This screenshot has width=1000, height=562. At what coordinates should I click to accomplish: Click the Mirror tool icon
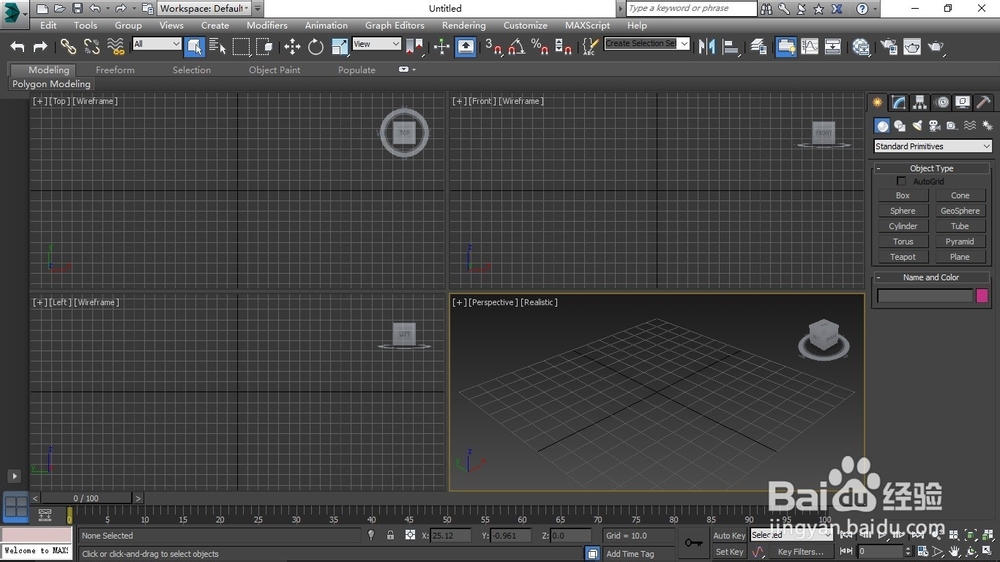707,46
